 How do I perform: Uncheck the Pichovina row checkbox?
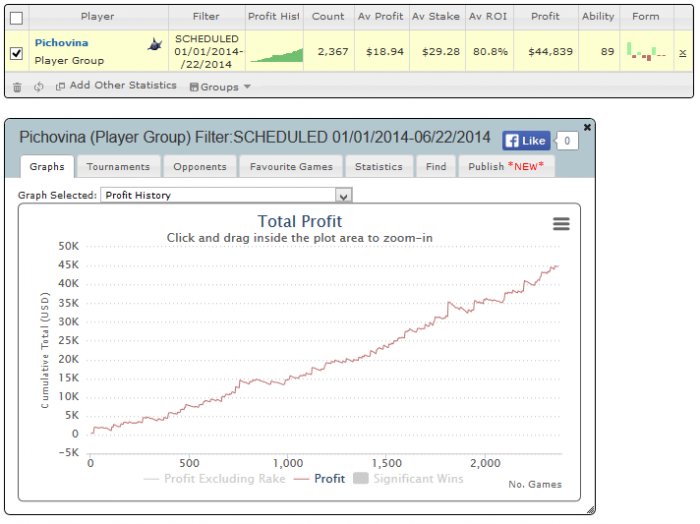17,53
